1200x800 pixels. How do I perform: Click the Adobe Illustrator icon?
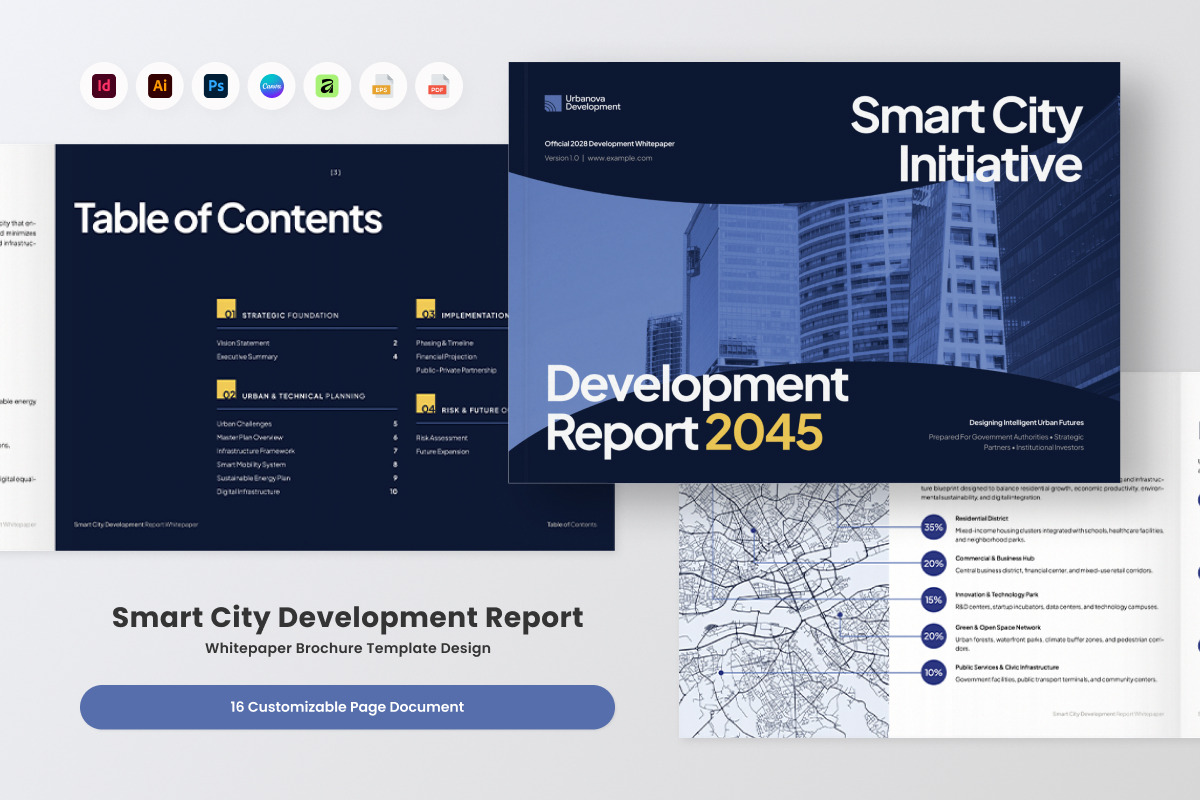click(160, 86)
